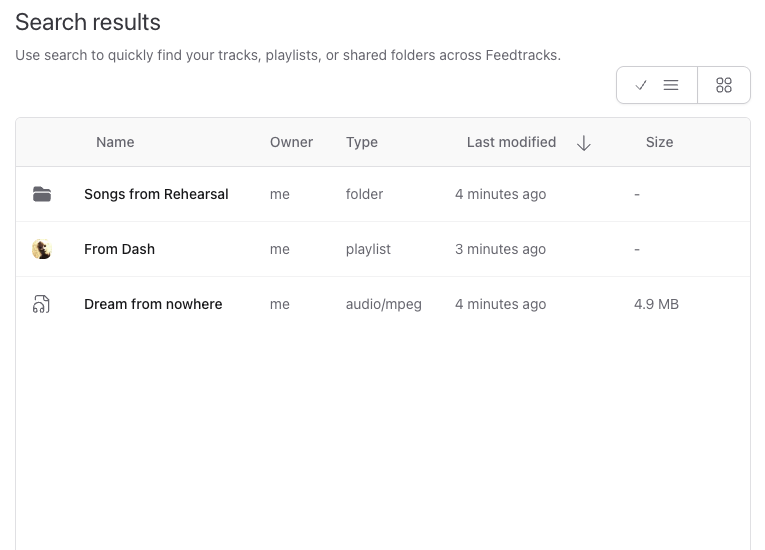Sort results by Owner column
The image size is (765, 550).
click(x=291, y=142)
